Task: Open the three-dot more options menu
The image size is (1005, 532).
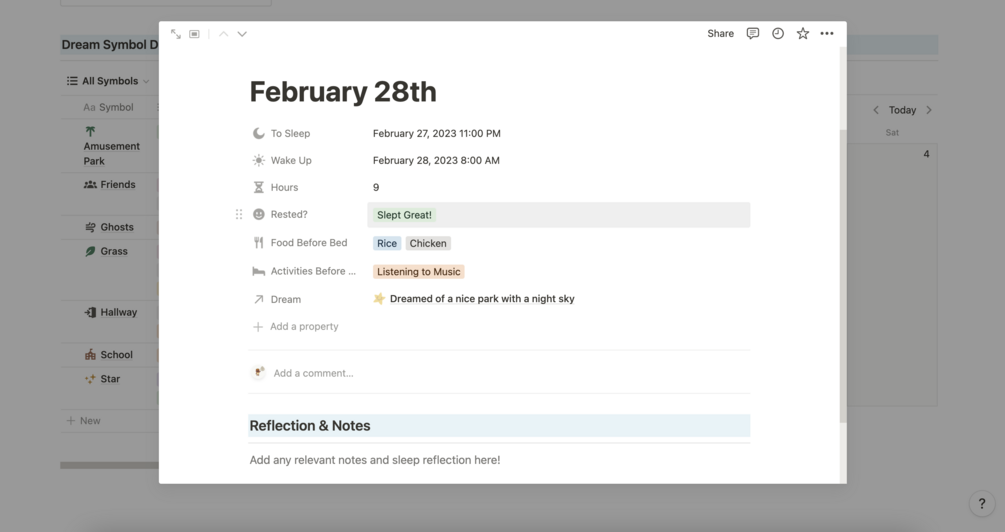Action: [x=827, y=34]
